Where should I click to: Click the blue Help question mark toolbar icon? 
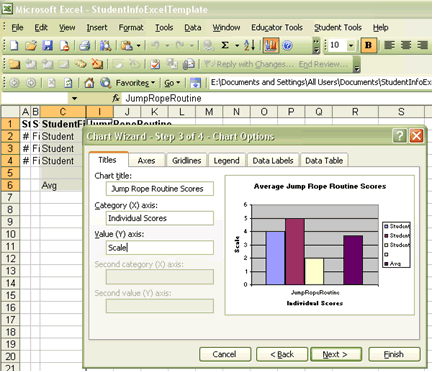point(287,45)
